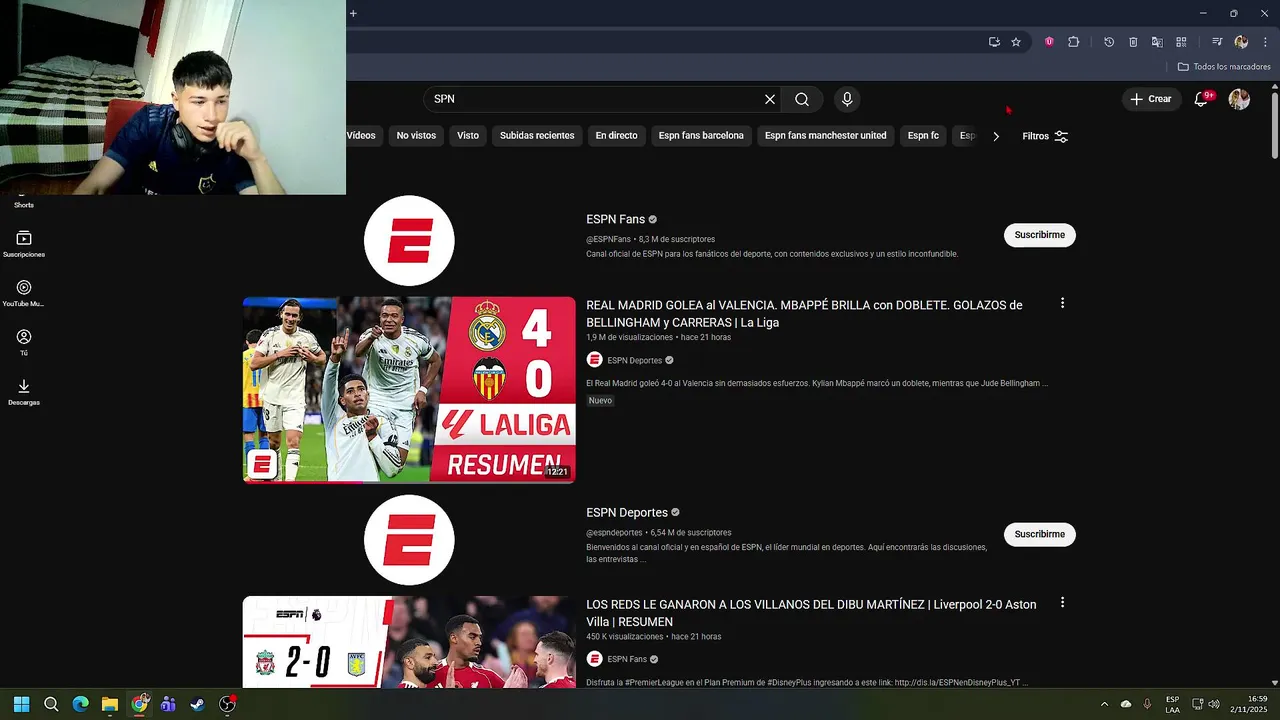Select the En directo chip
Viewport: 1280px width, 720px height.
[x=616, y=136]
